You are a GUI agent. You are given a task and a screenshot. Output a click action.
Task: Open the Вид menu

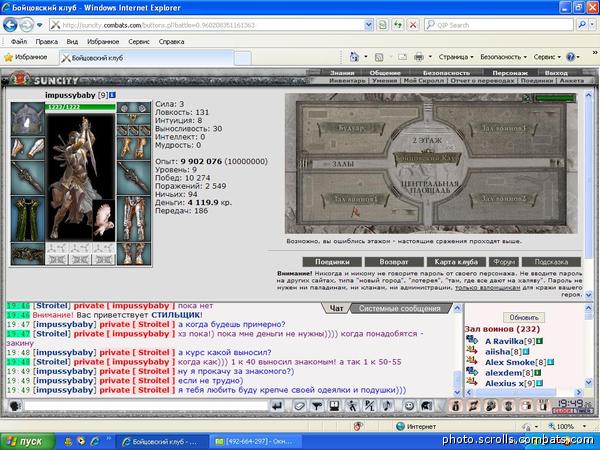pos(72,41)
